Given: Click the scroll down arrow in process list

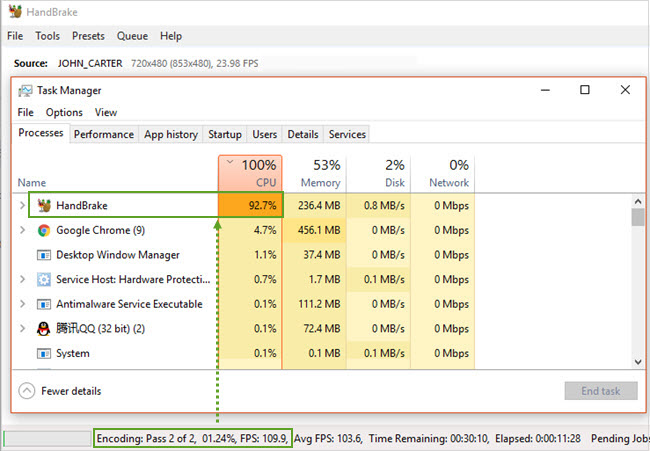Looking at the screenshot, I should click(638, 362).
